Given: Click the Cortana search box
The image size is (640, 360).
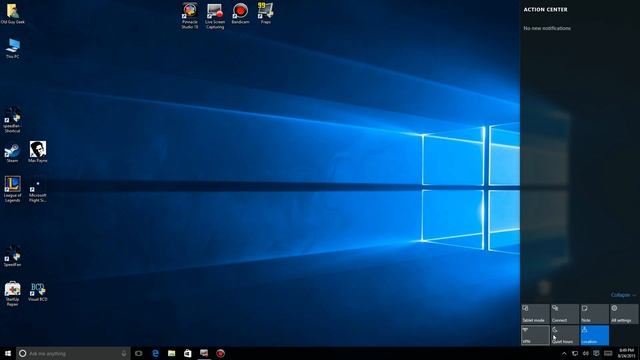Looking at the screenshot, I should [x=73, y=353].
